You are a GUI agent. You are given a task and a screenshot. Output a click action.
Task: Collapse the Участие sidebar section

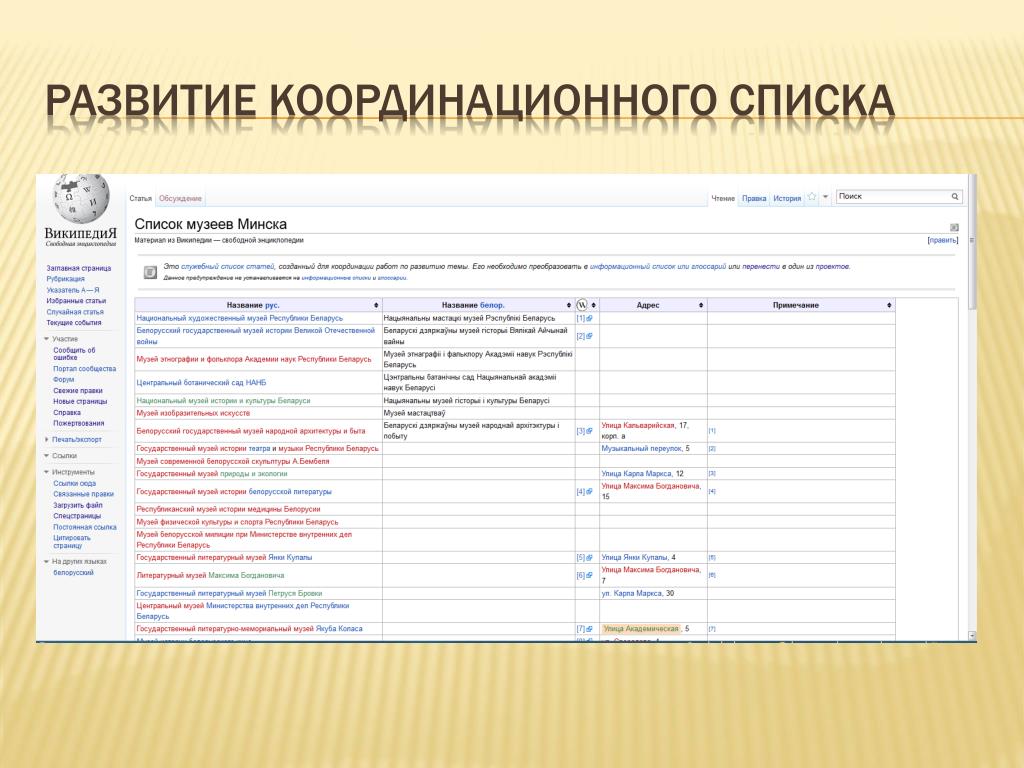coord(46,339)
